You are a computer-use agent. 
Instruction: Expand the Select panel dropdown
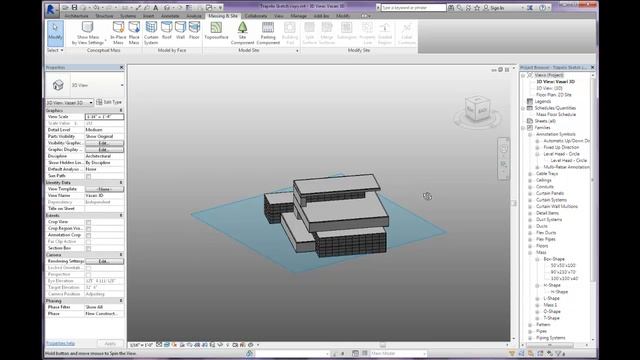(x=55, y=50)
